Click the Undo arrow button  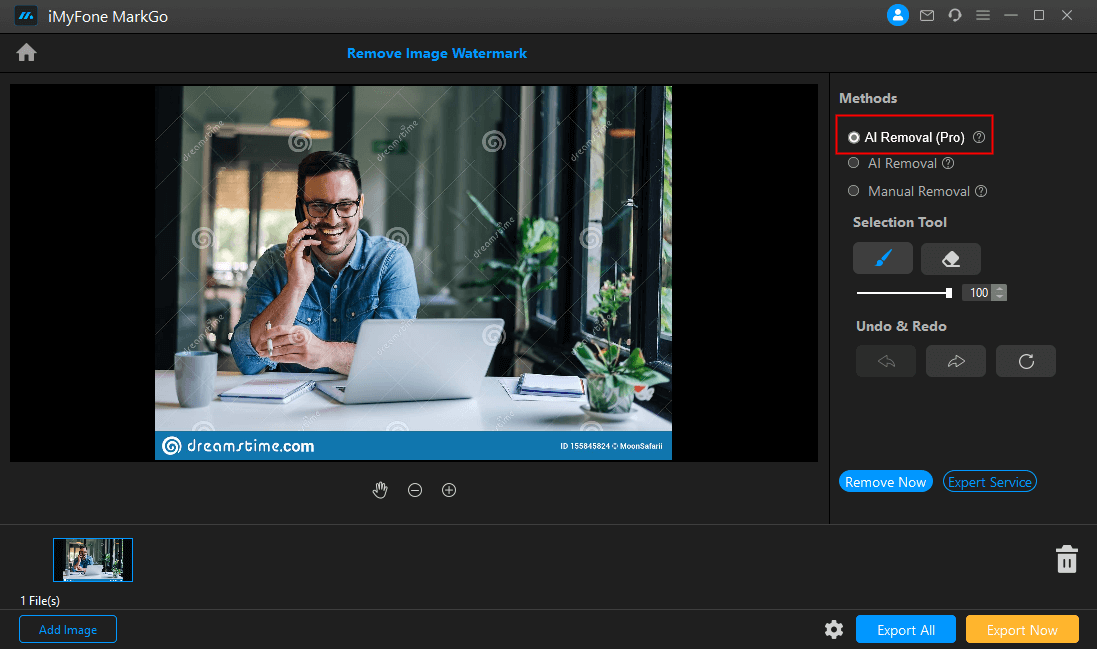click(x=885, y=361)
